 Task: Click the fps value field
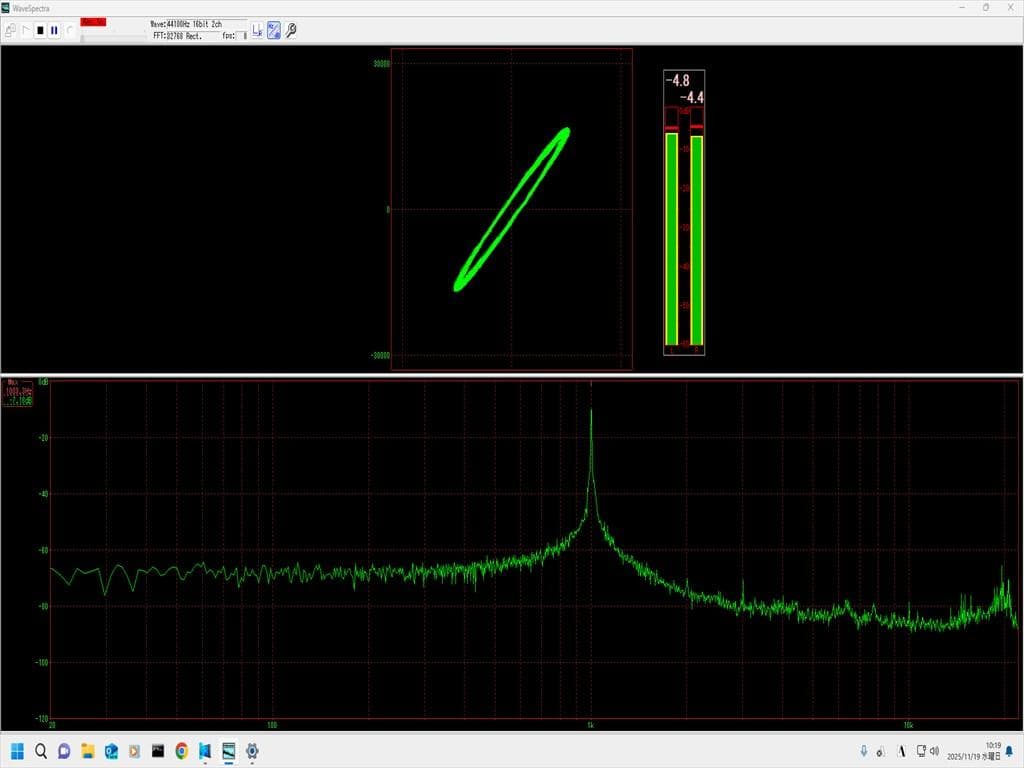pos(243,36)
